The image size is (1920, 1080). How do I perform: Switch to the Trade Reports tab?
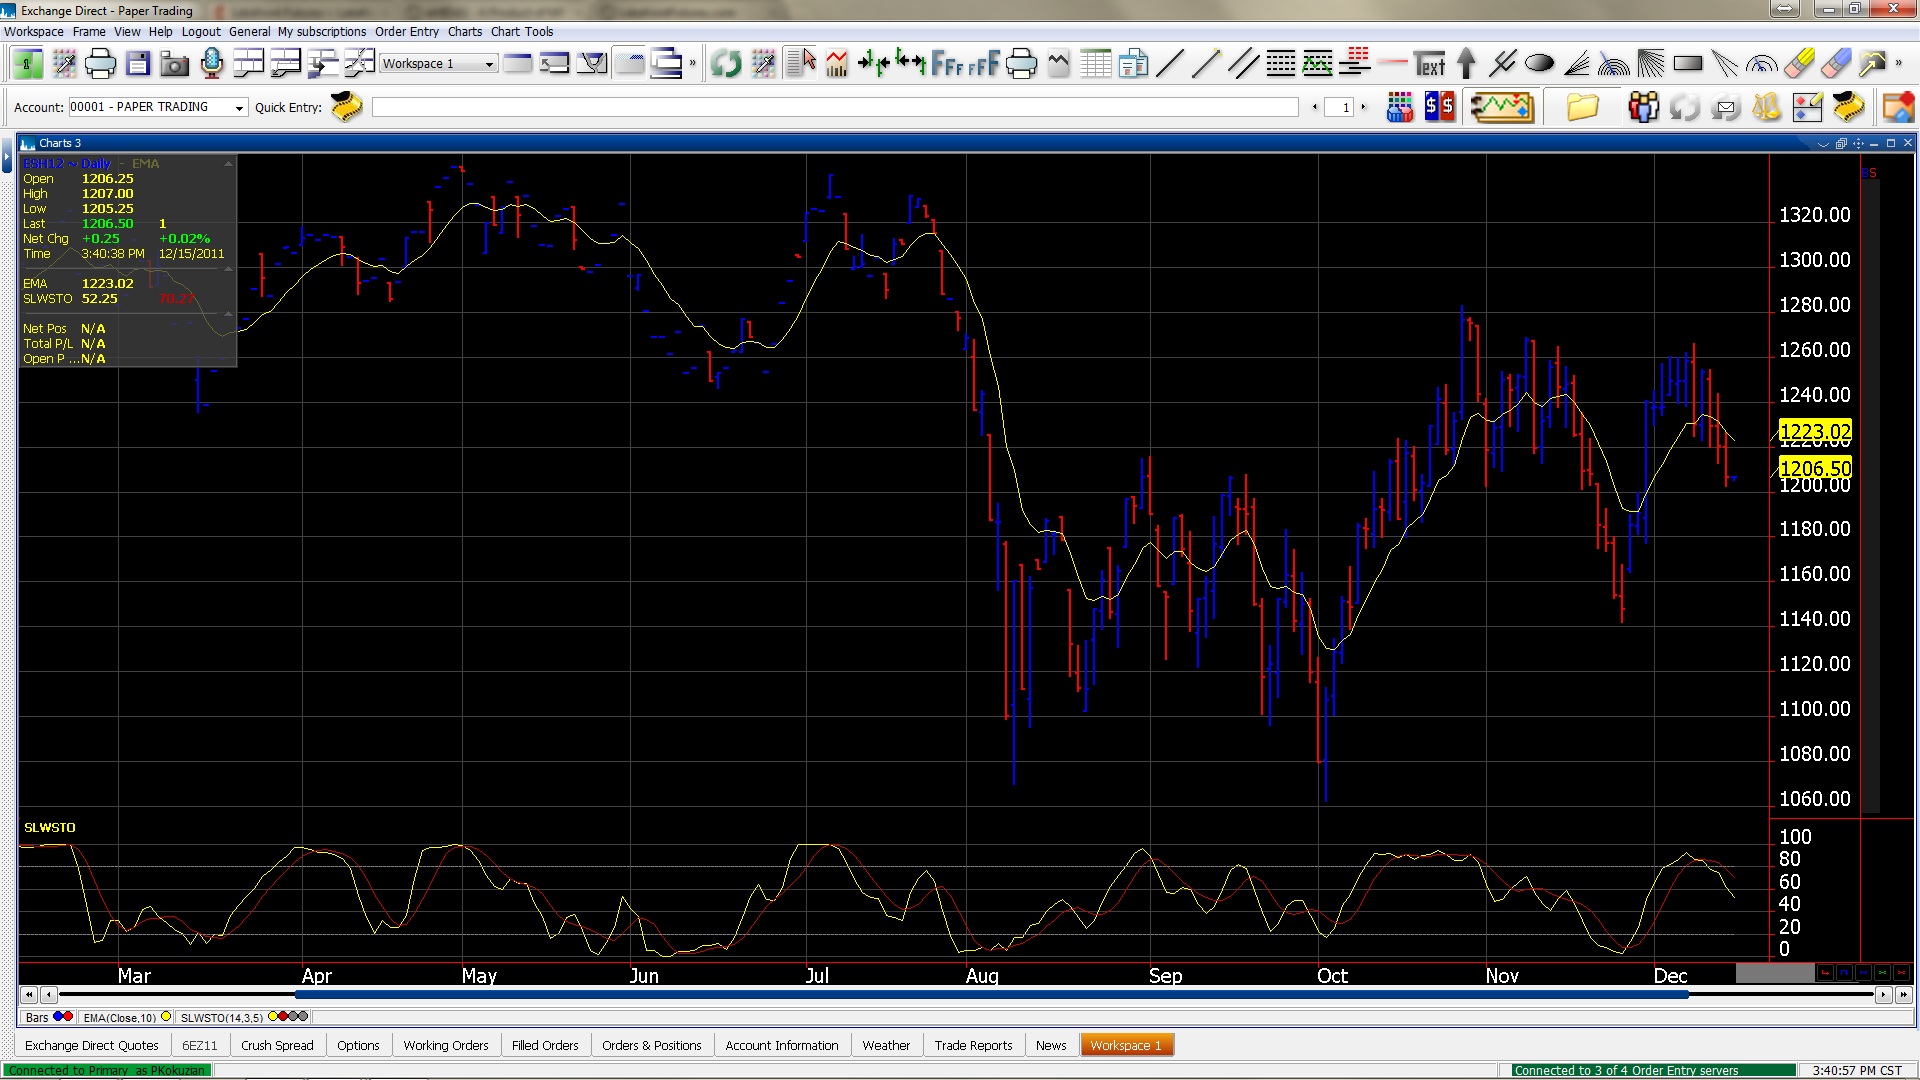(974, 1045)
